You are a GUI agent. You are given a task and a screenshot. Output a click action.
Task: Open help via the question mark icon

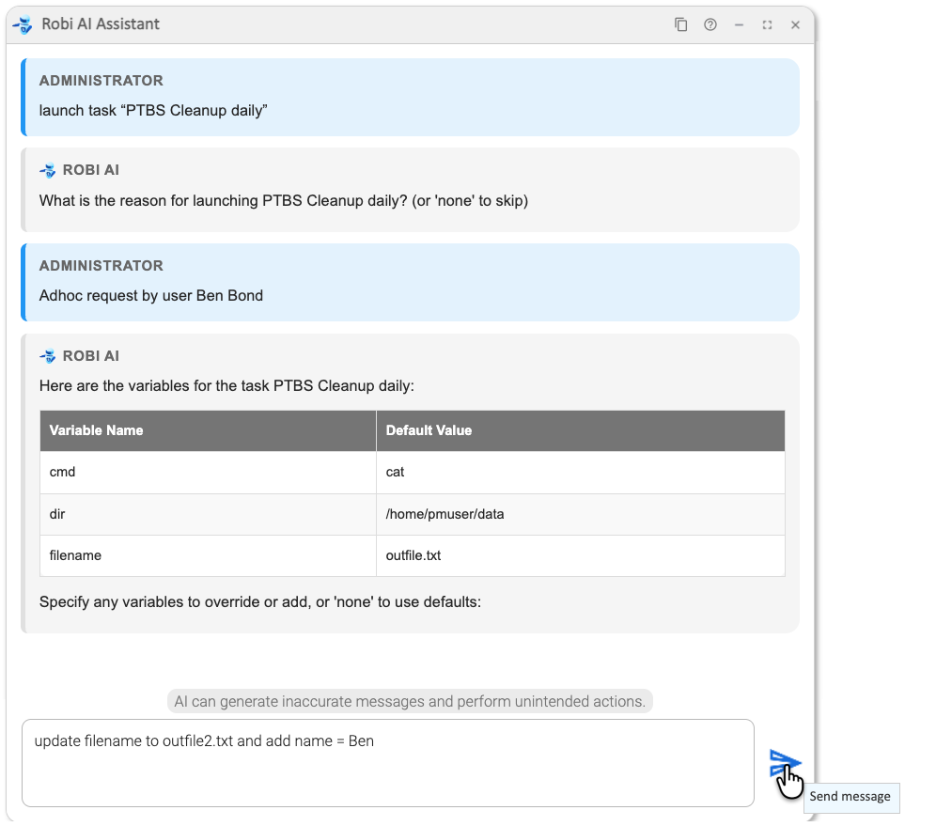click(x=710, y=25)
